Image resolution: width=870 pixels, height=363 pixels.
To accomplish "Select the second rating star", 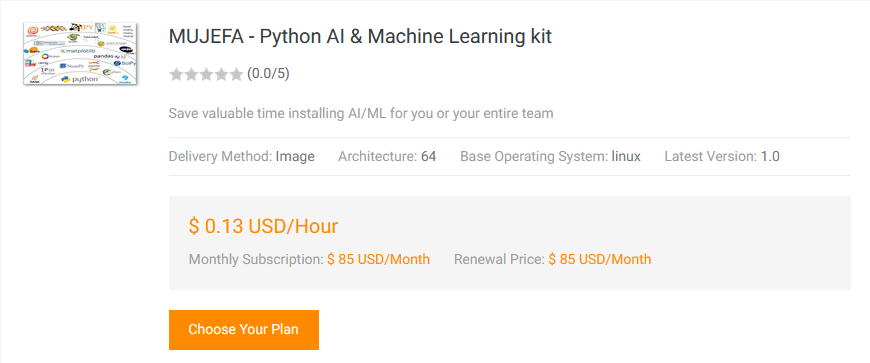I will tap(191, 74).
